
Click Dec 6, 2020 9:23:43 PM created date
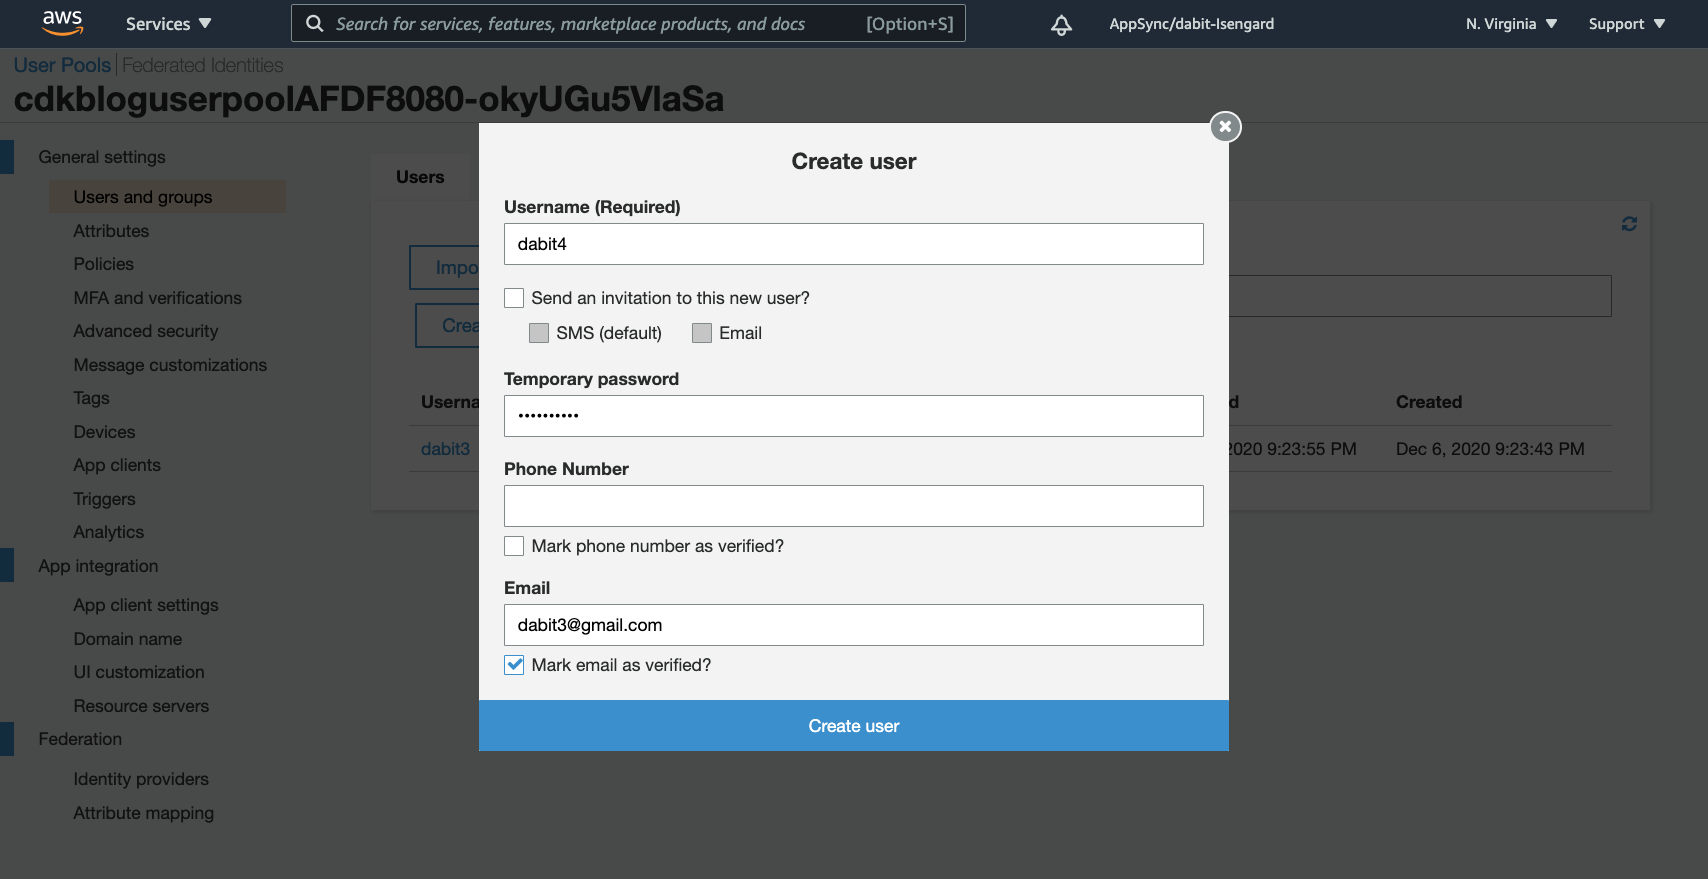tap(1490, 449)
